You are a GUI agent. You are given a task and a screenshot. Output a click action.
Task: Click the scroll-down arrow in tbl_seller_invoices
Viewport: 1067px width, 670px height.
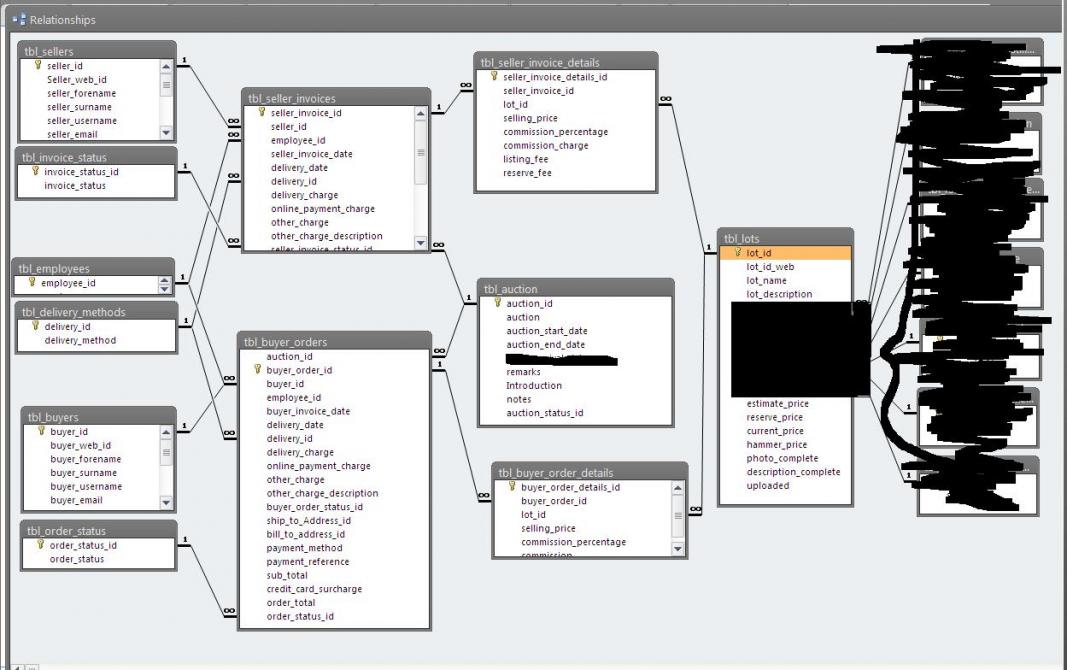421,243
